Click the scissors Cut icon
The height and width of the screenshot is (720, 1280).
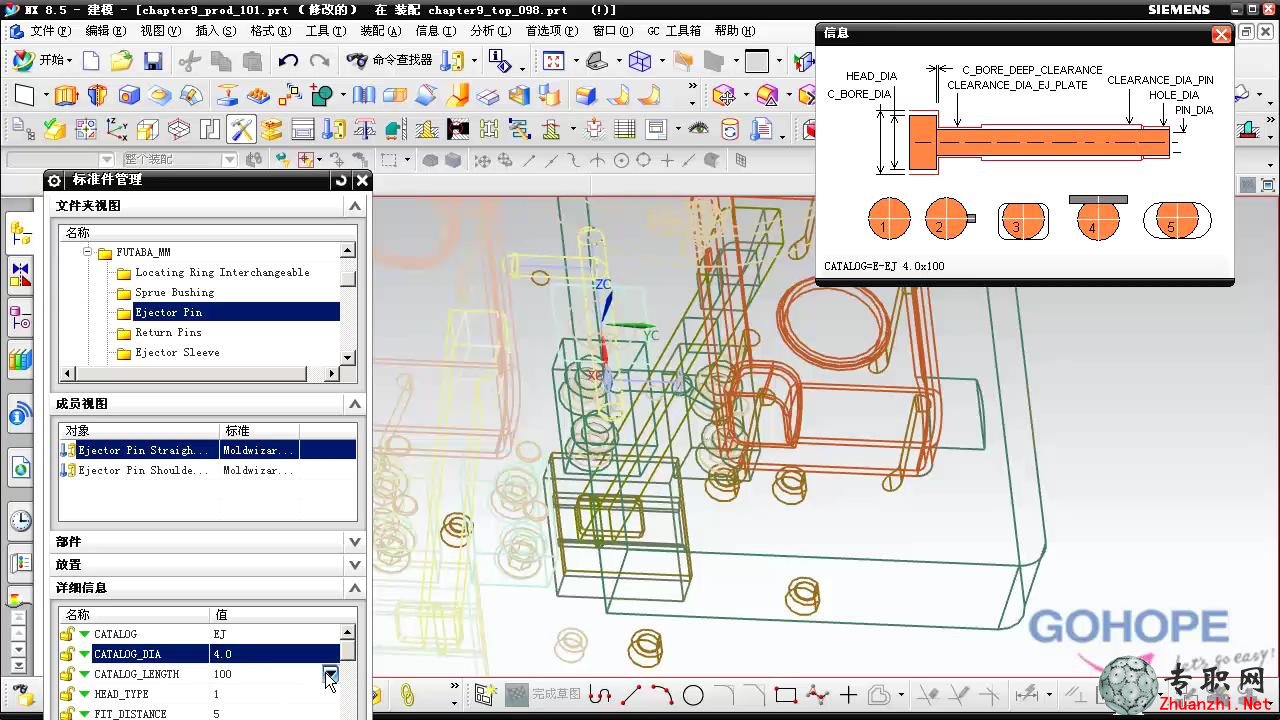(189, 61)
